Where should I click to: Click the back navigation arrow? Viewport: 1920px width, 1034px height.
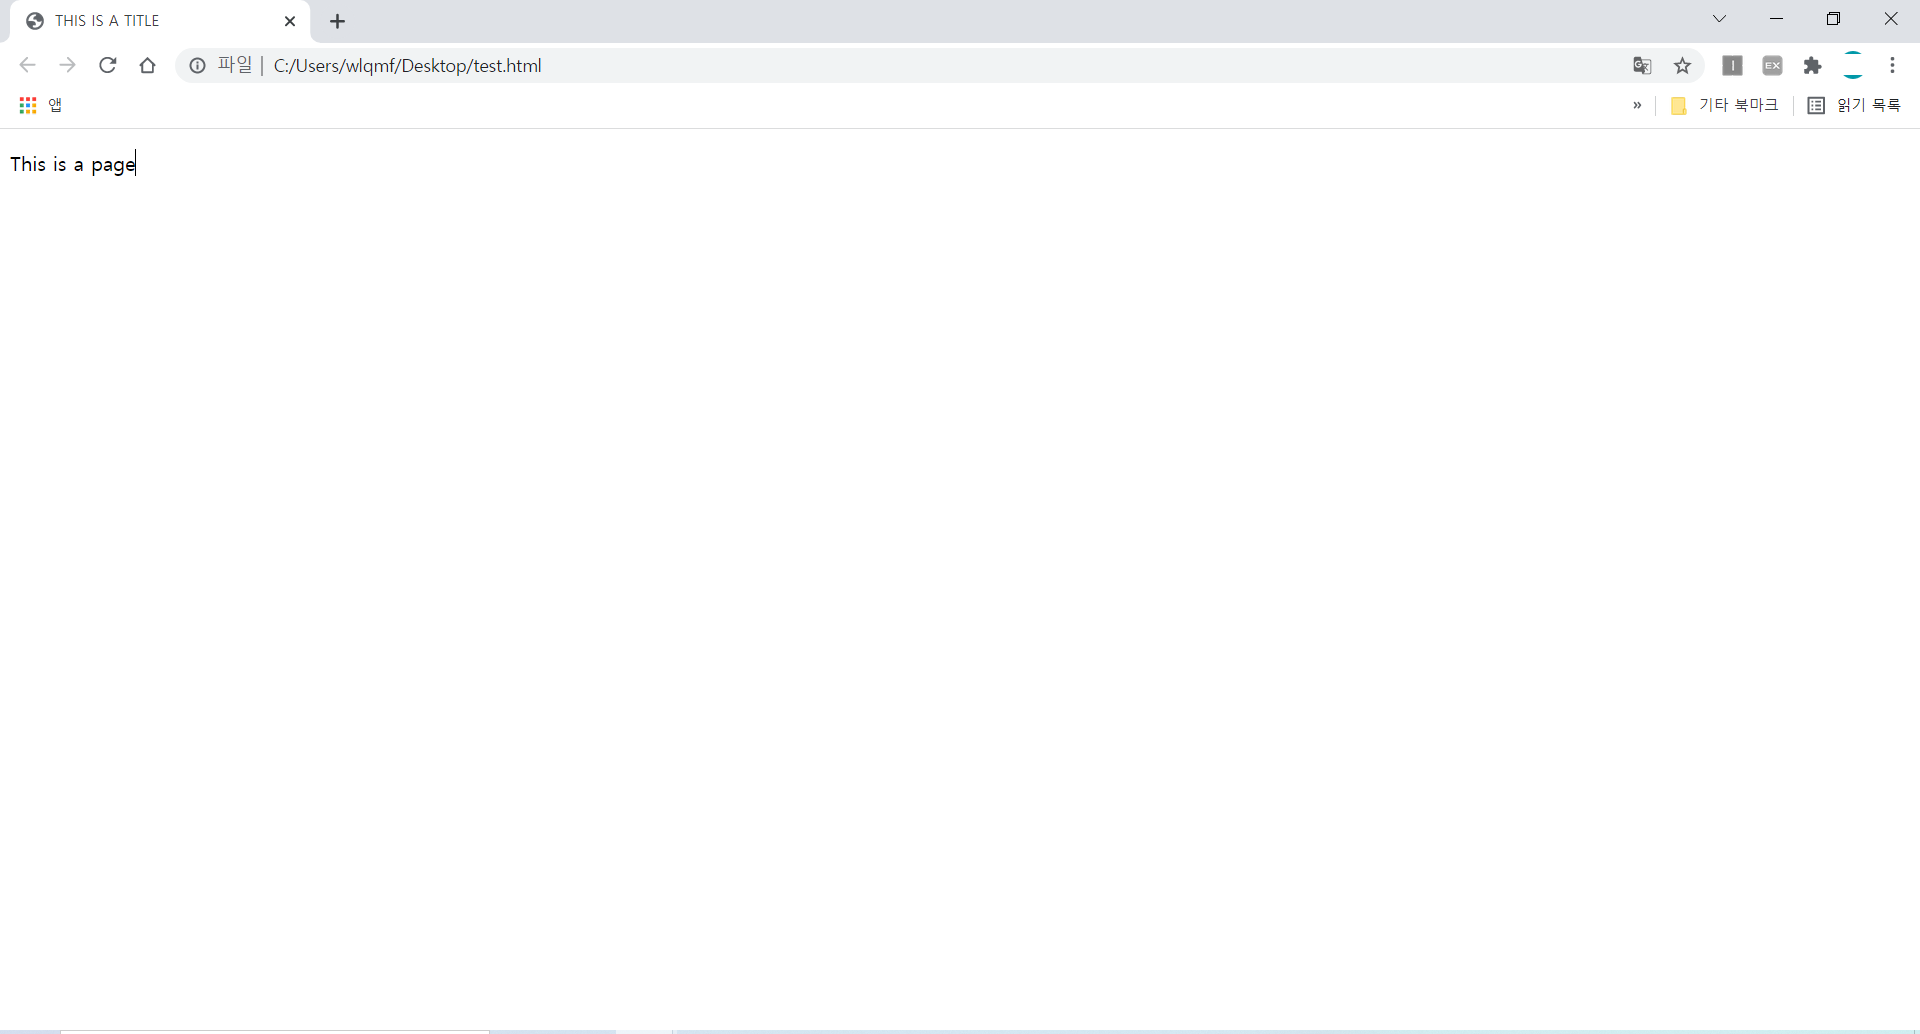[x=27, y=65]
